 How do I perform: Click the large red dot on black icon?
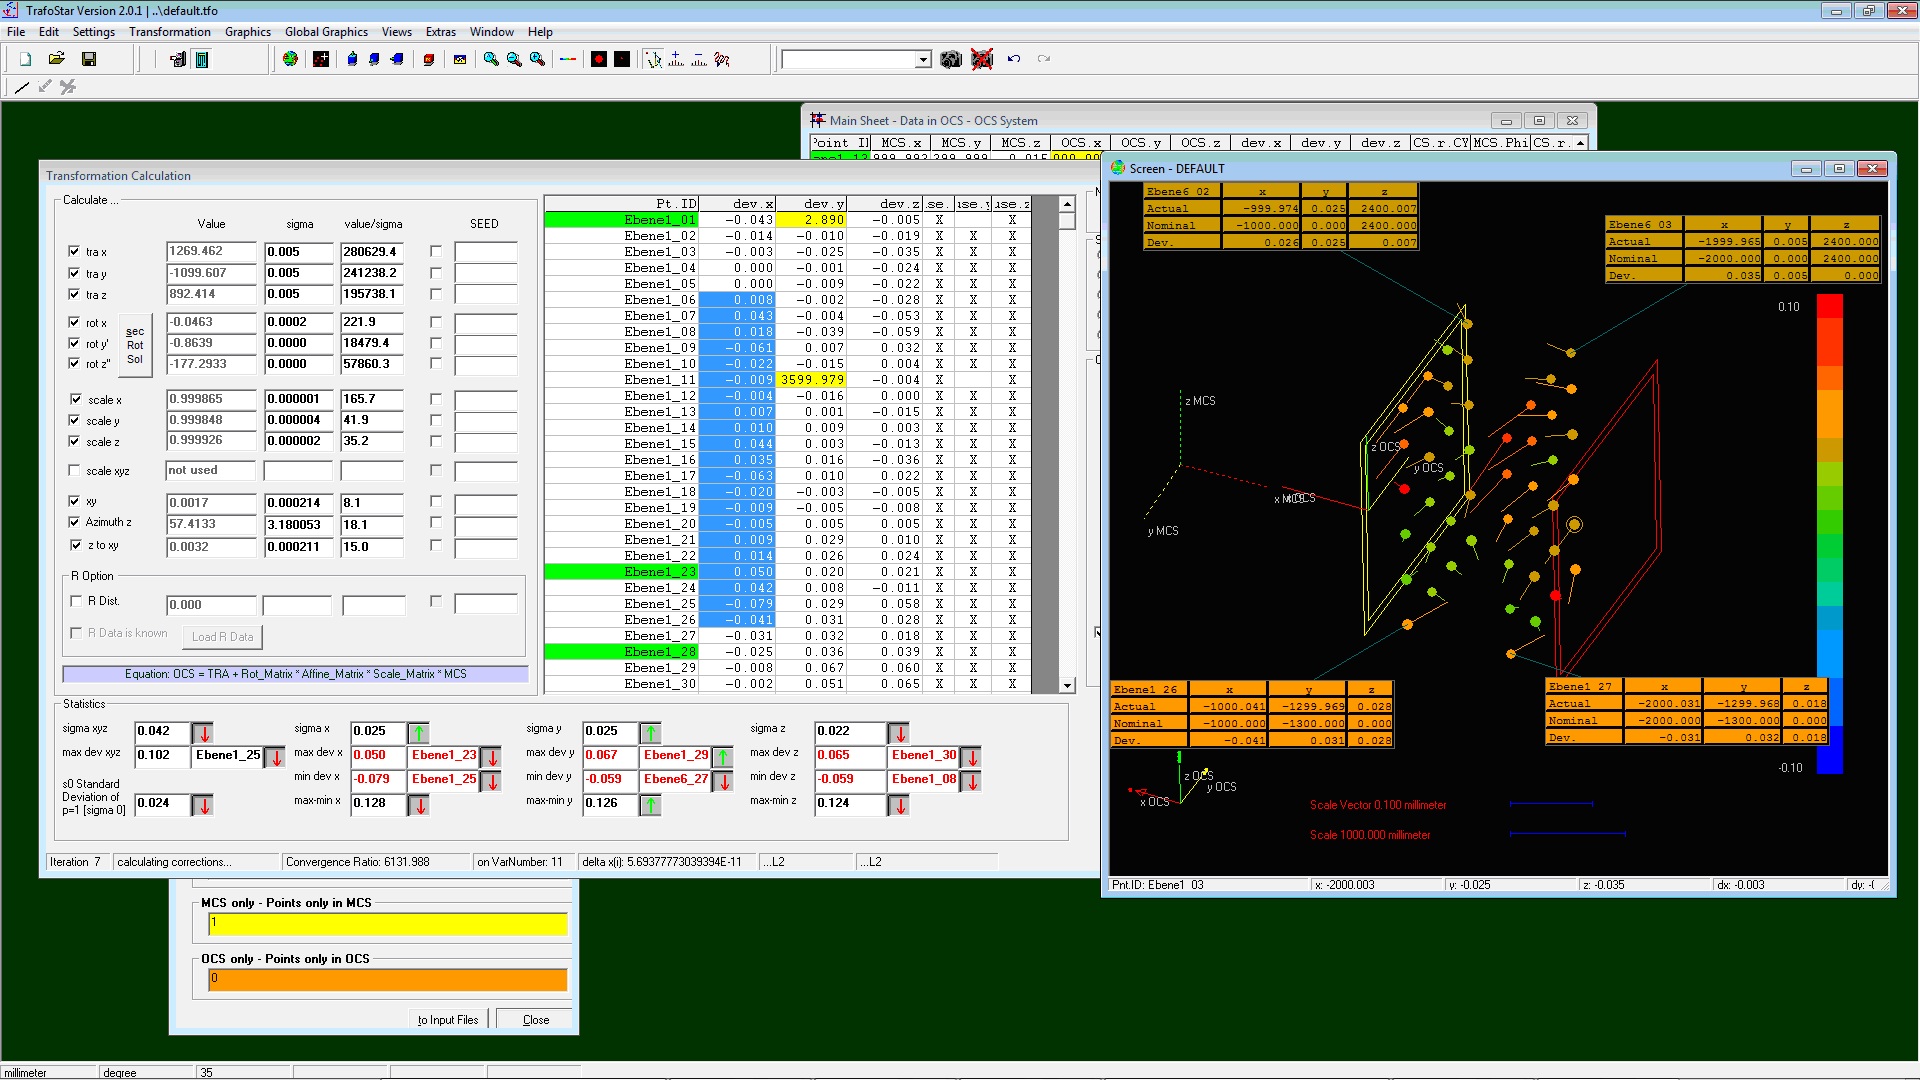click(599, 59)
